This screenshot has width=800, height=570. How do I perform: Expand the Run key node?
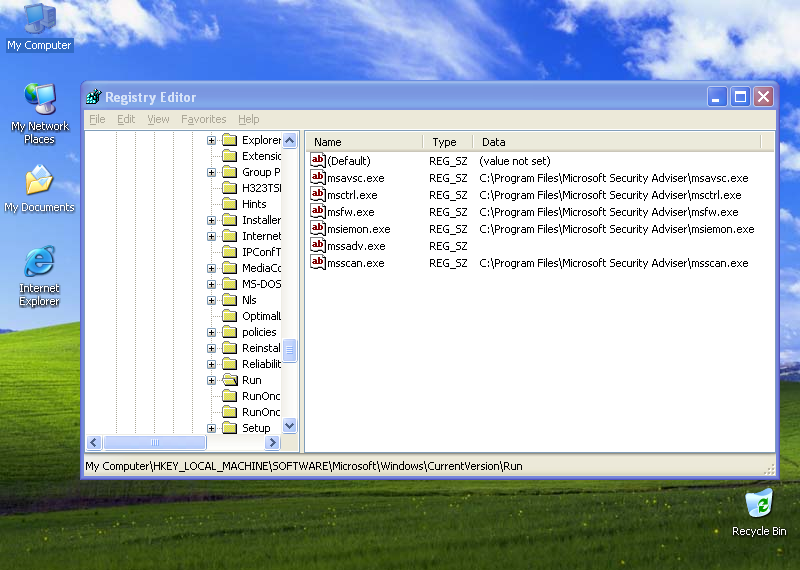(211, 380)
